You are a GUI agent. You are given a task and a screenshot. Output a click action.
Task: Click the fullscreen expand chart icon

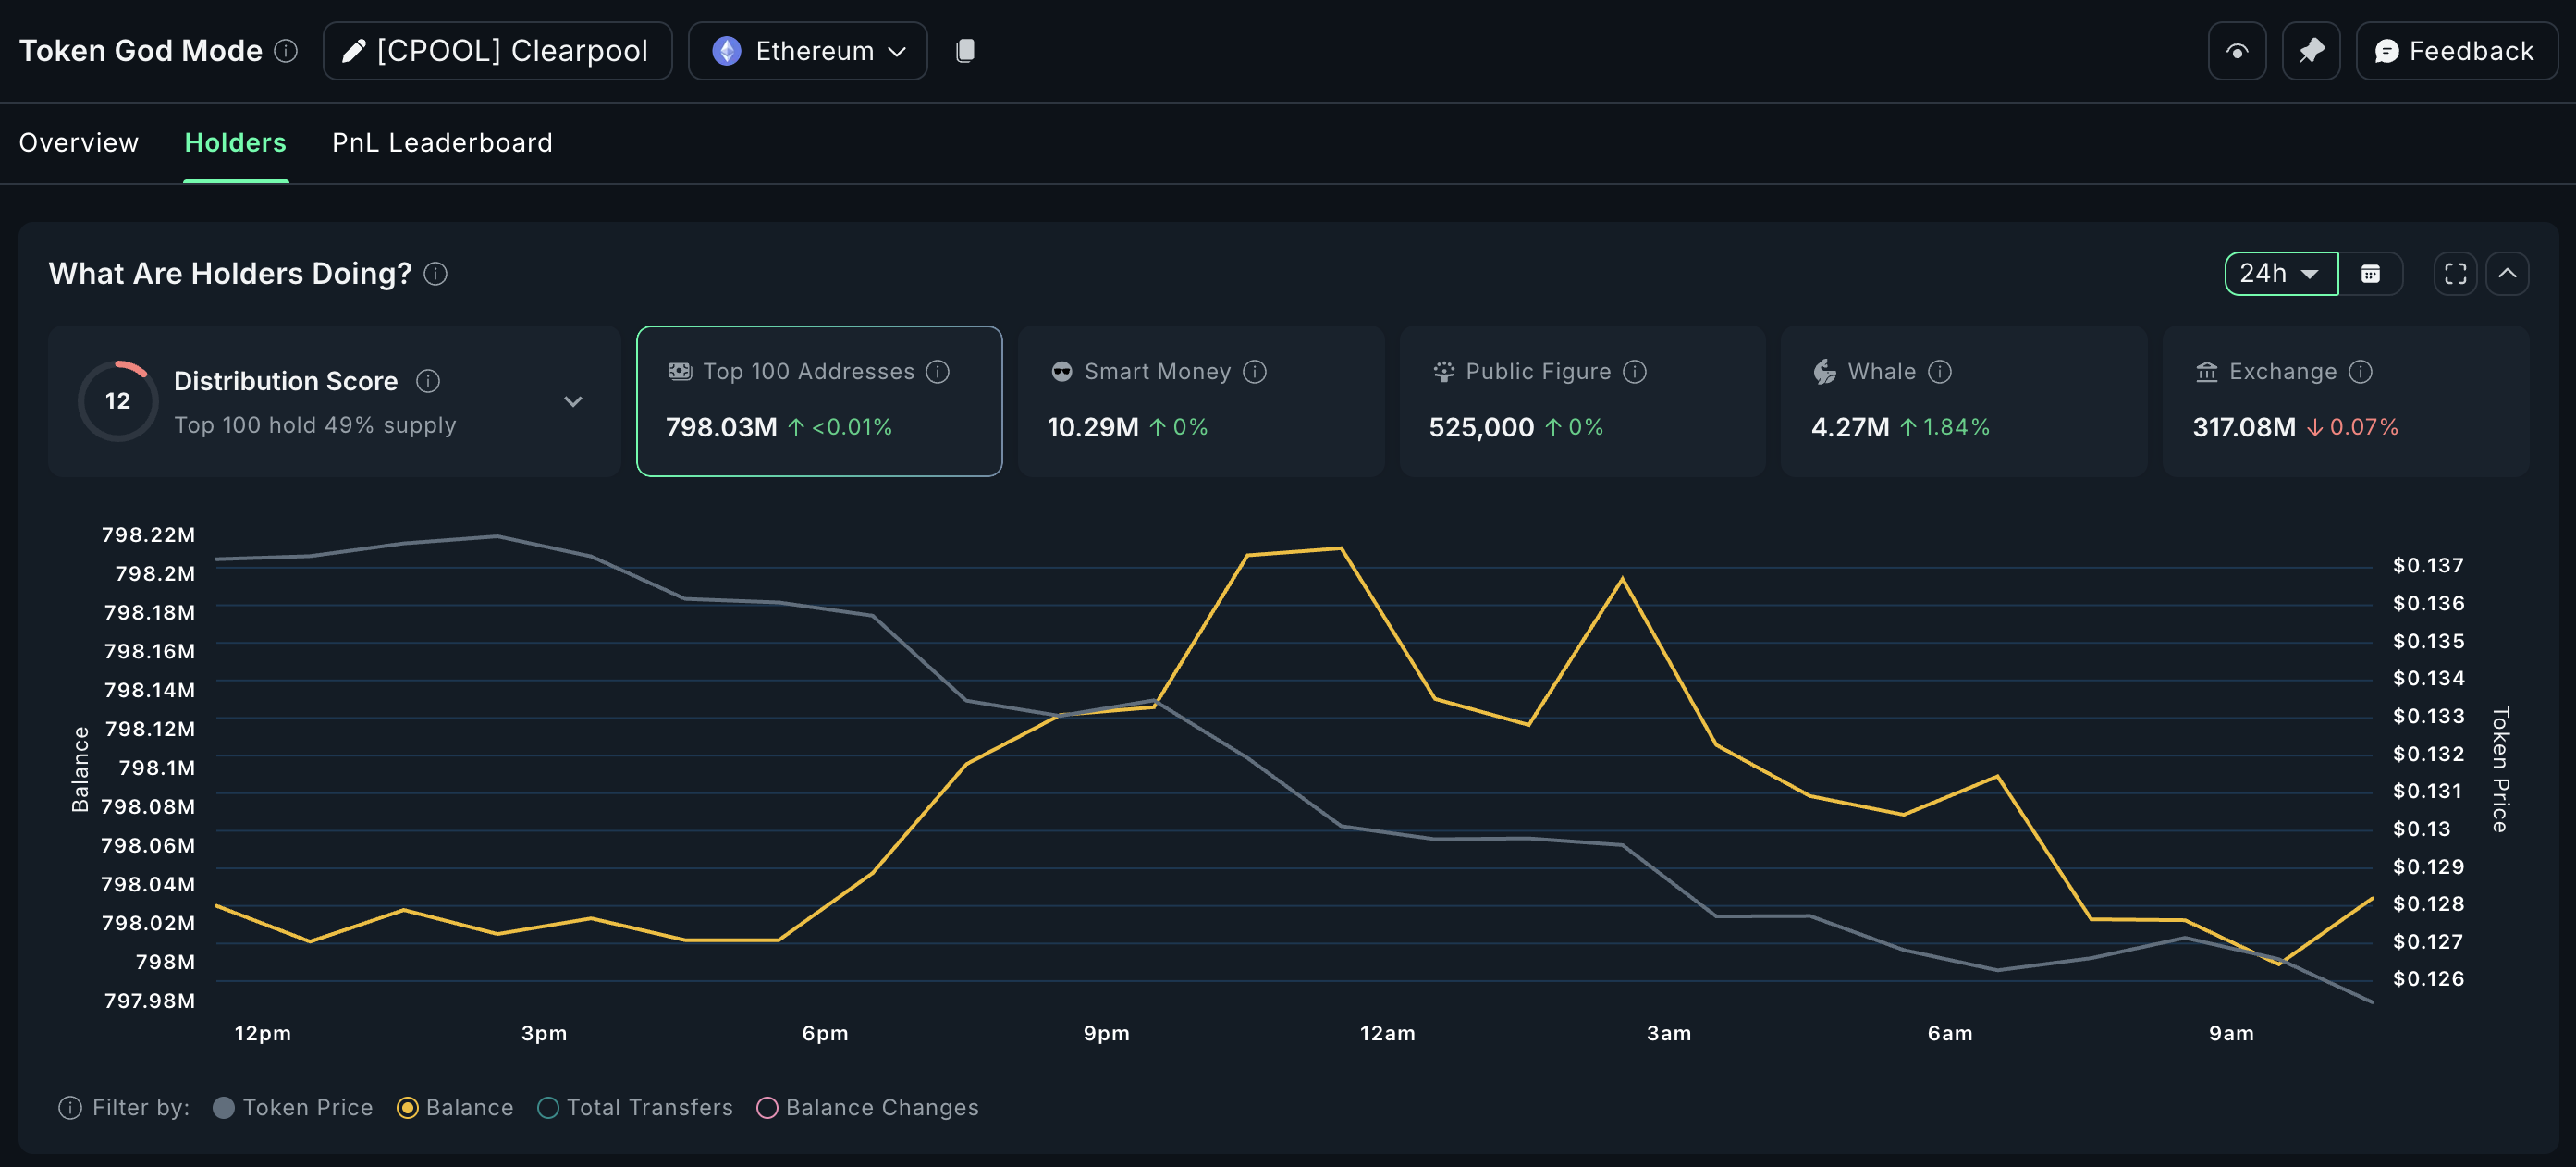[x=2454, y=274]
